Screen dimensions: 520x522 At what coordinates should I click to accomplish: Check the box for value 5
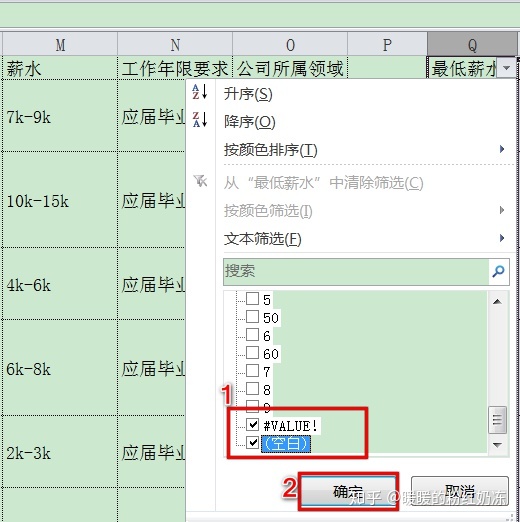[252, 298]
